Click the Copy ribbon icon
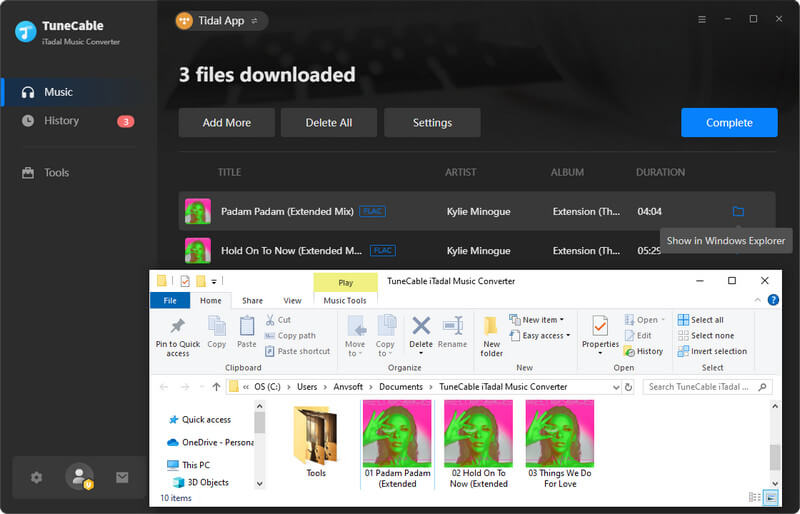The height and width of the screenshot is (514, 800). point(216,332)
